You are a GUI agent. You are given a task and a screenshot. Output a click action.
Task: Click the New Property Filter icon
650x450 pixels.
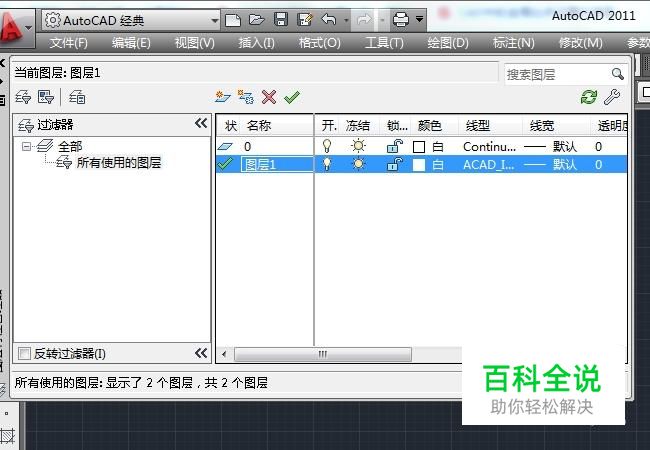[23, 97]
